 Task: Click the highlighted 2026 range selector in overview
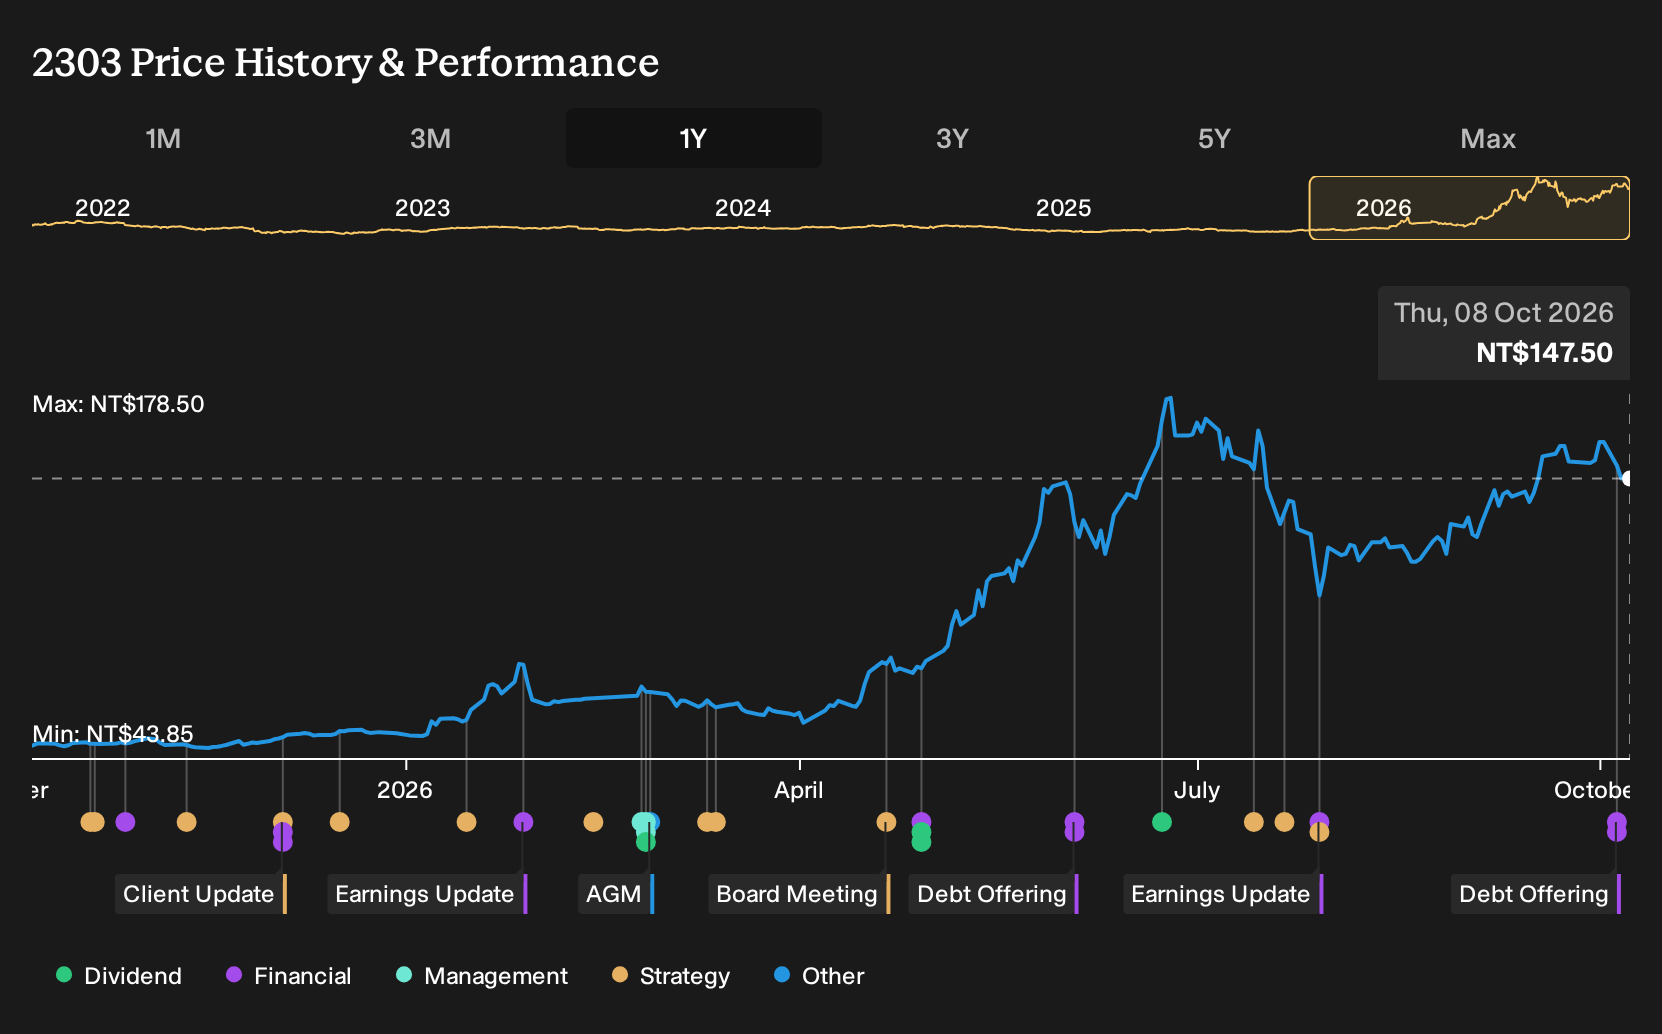pos(1469,208)
